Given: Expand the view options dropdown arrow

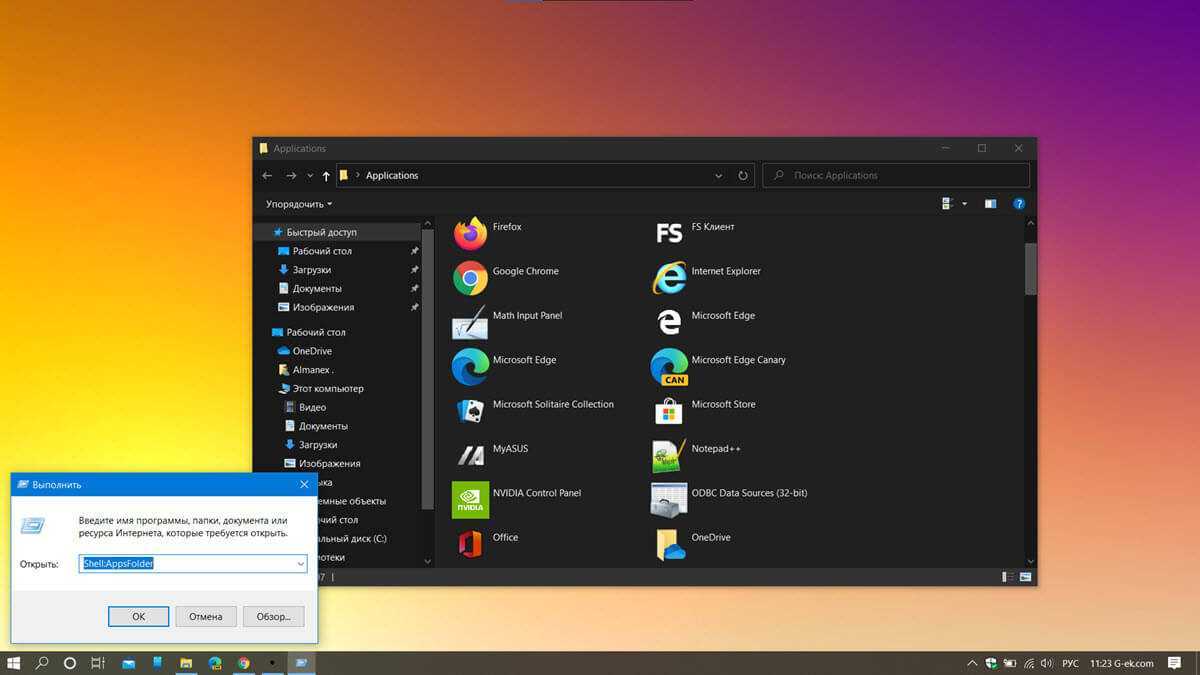Looking at the screenshot, I should tap(965, 204).
